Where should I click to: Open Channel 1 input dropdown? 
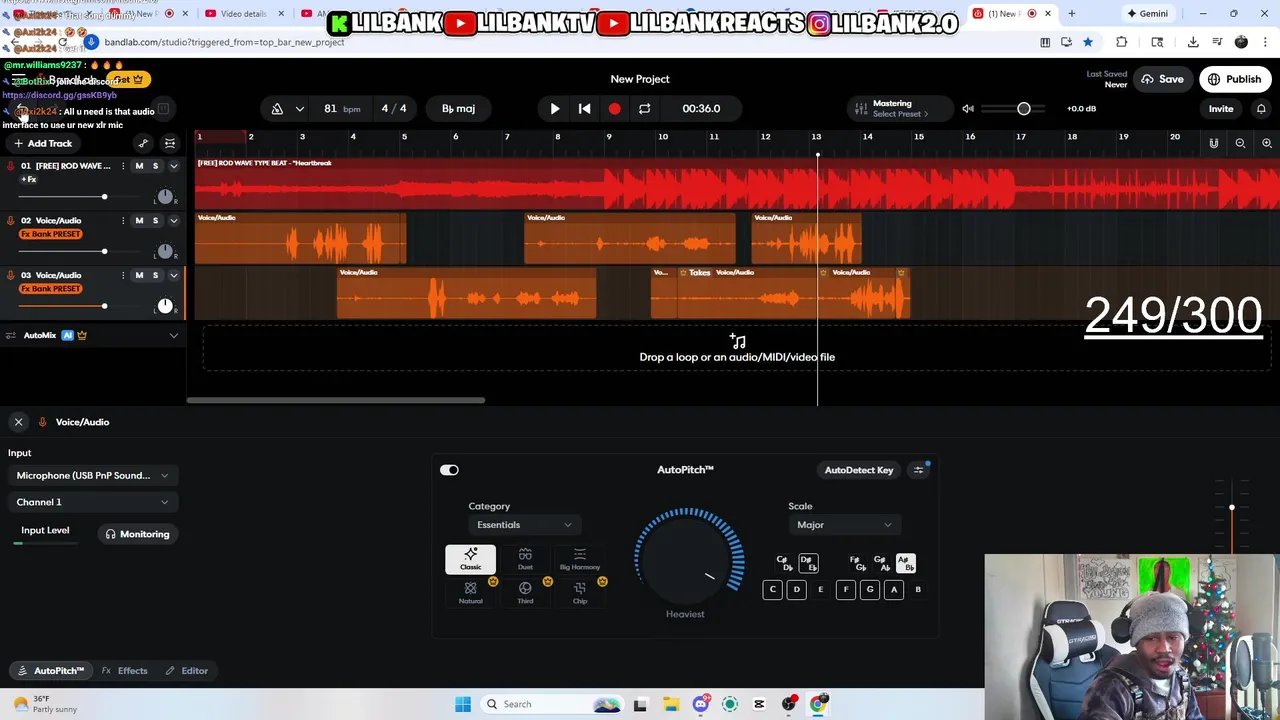pos(92,502)
